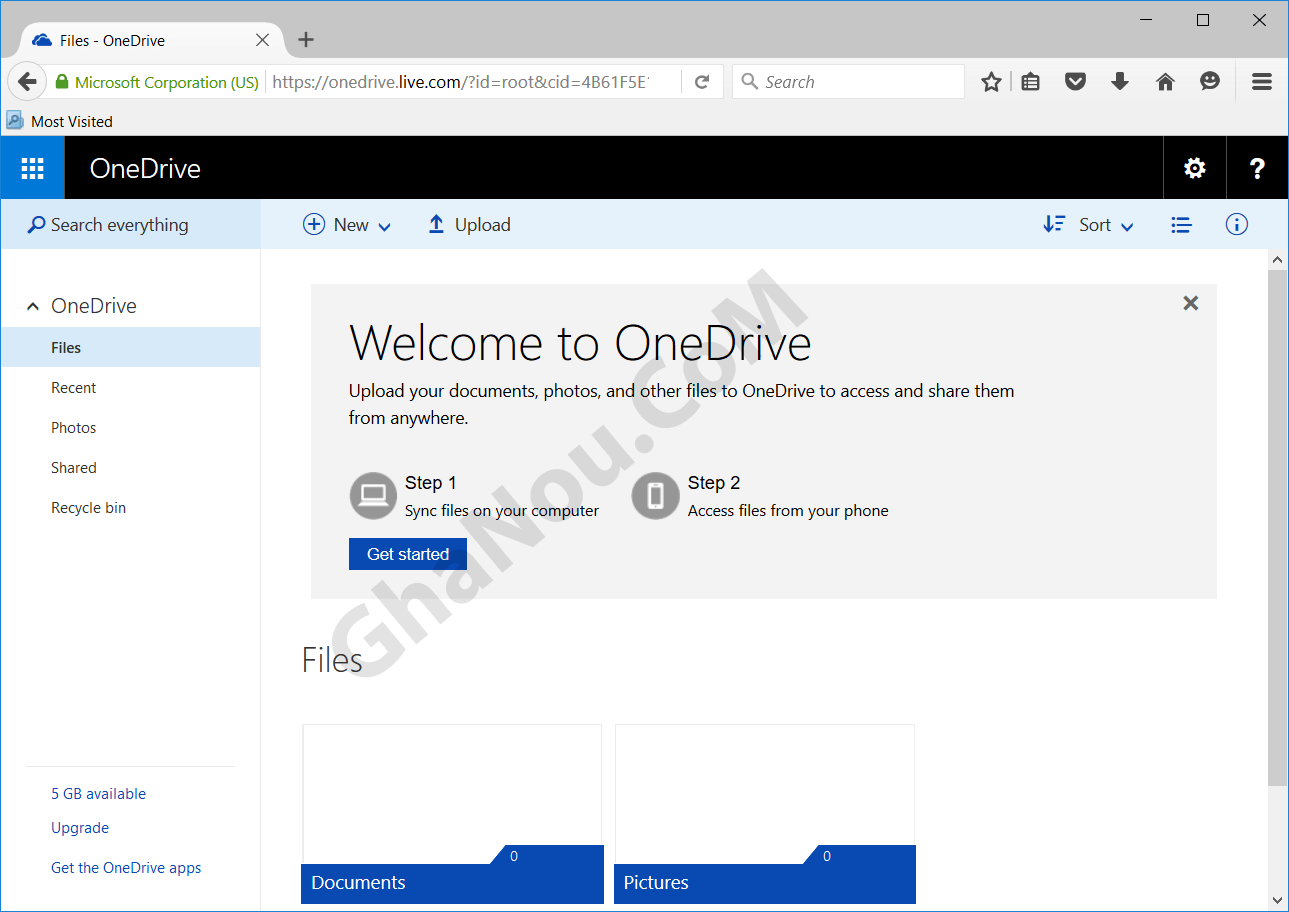Click the scrollbar up arrow

point(1277,259)
